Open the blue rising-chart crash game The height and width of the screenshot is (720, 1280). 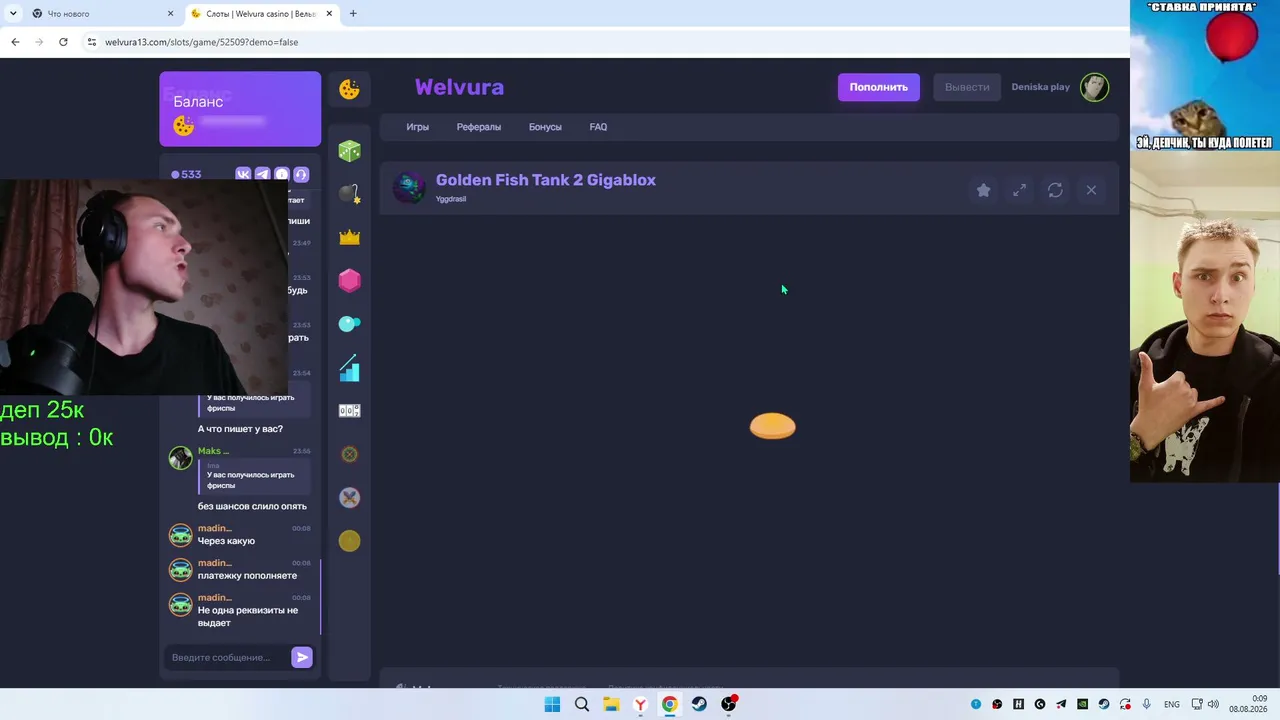tap(349, 368)
